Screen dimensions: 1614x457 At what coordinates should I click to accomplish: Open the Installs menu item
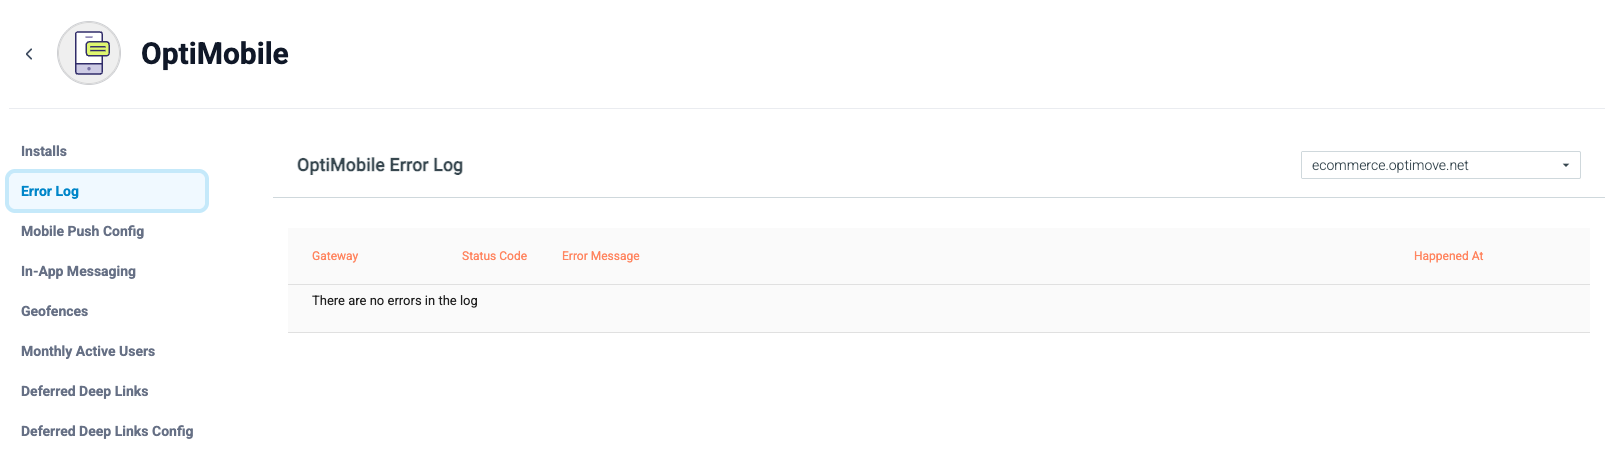[44, 151]
